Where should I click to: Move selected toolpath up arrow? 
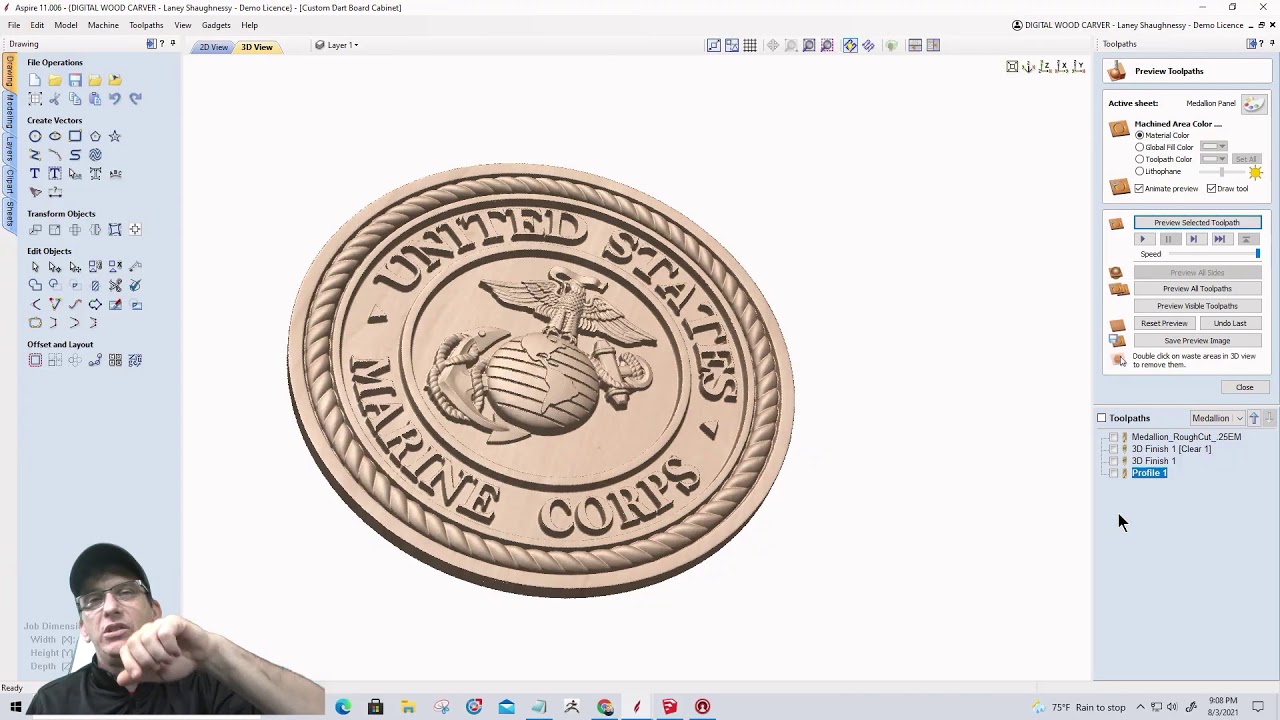(1254, 418)
